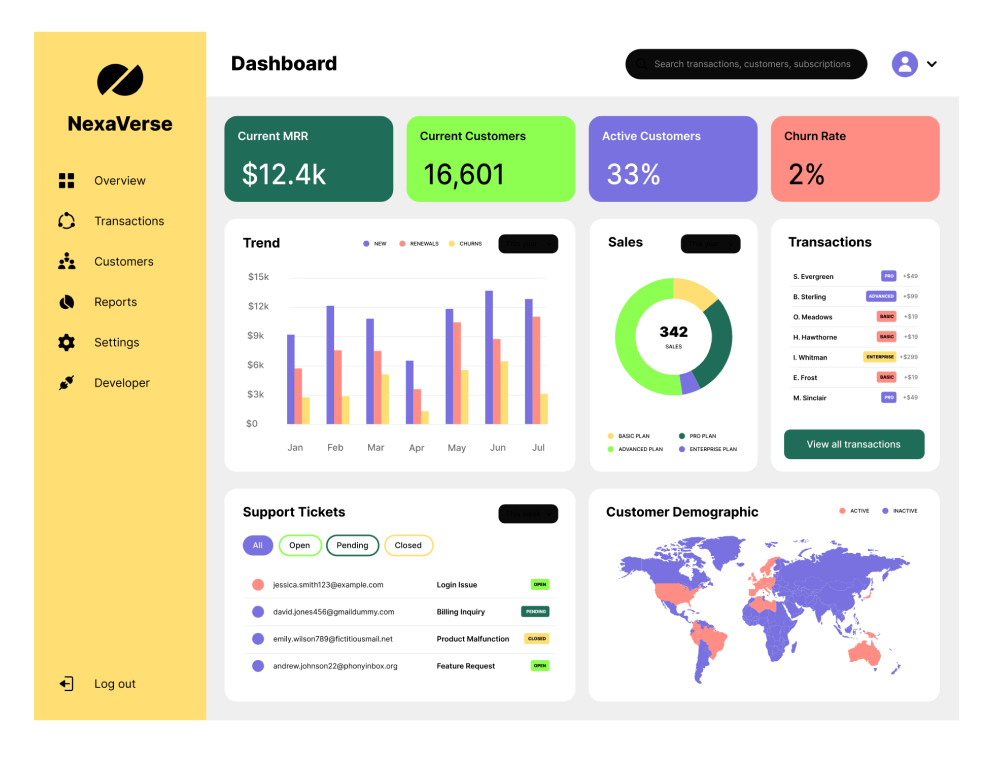
Task: Click the Reports pie chart icon
Action: coord(67,302)
